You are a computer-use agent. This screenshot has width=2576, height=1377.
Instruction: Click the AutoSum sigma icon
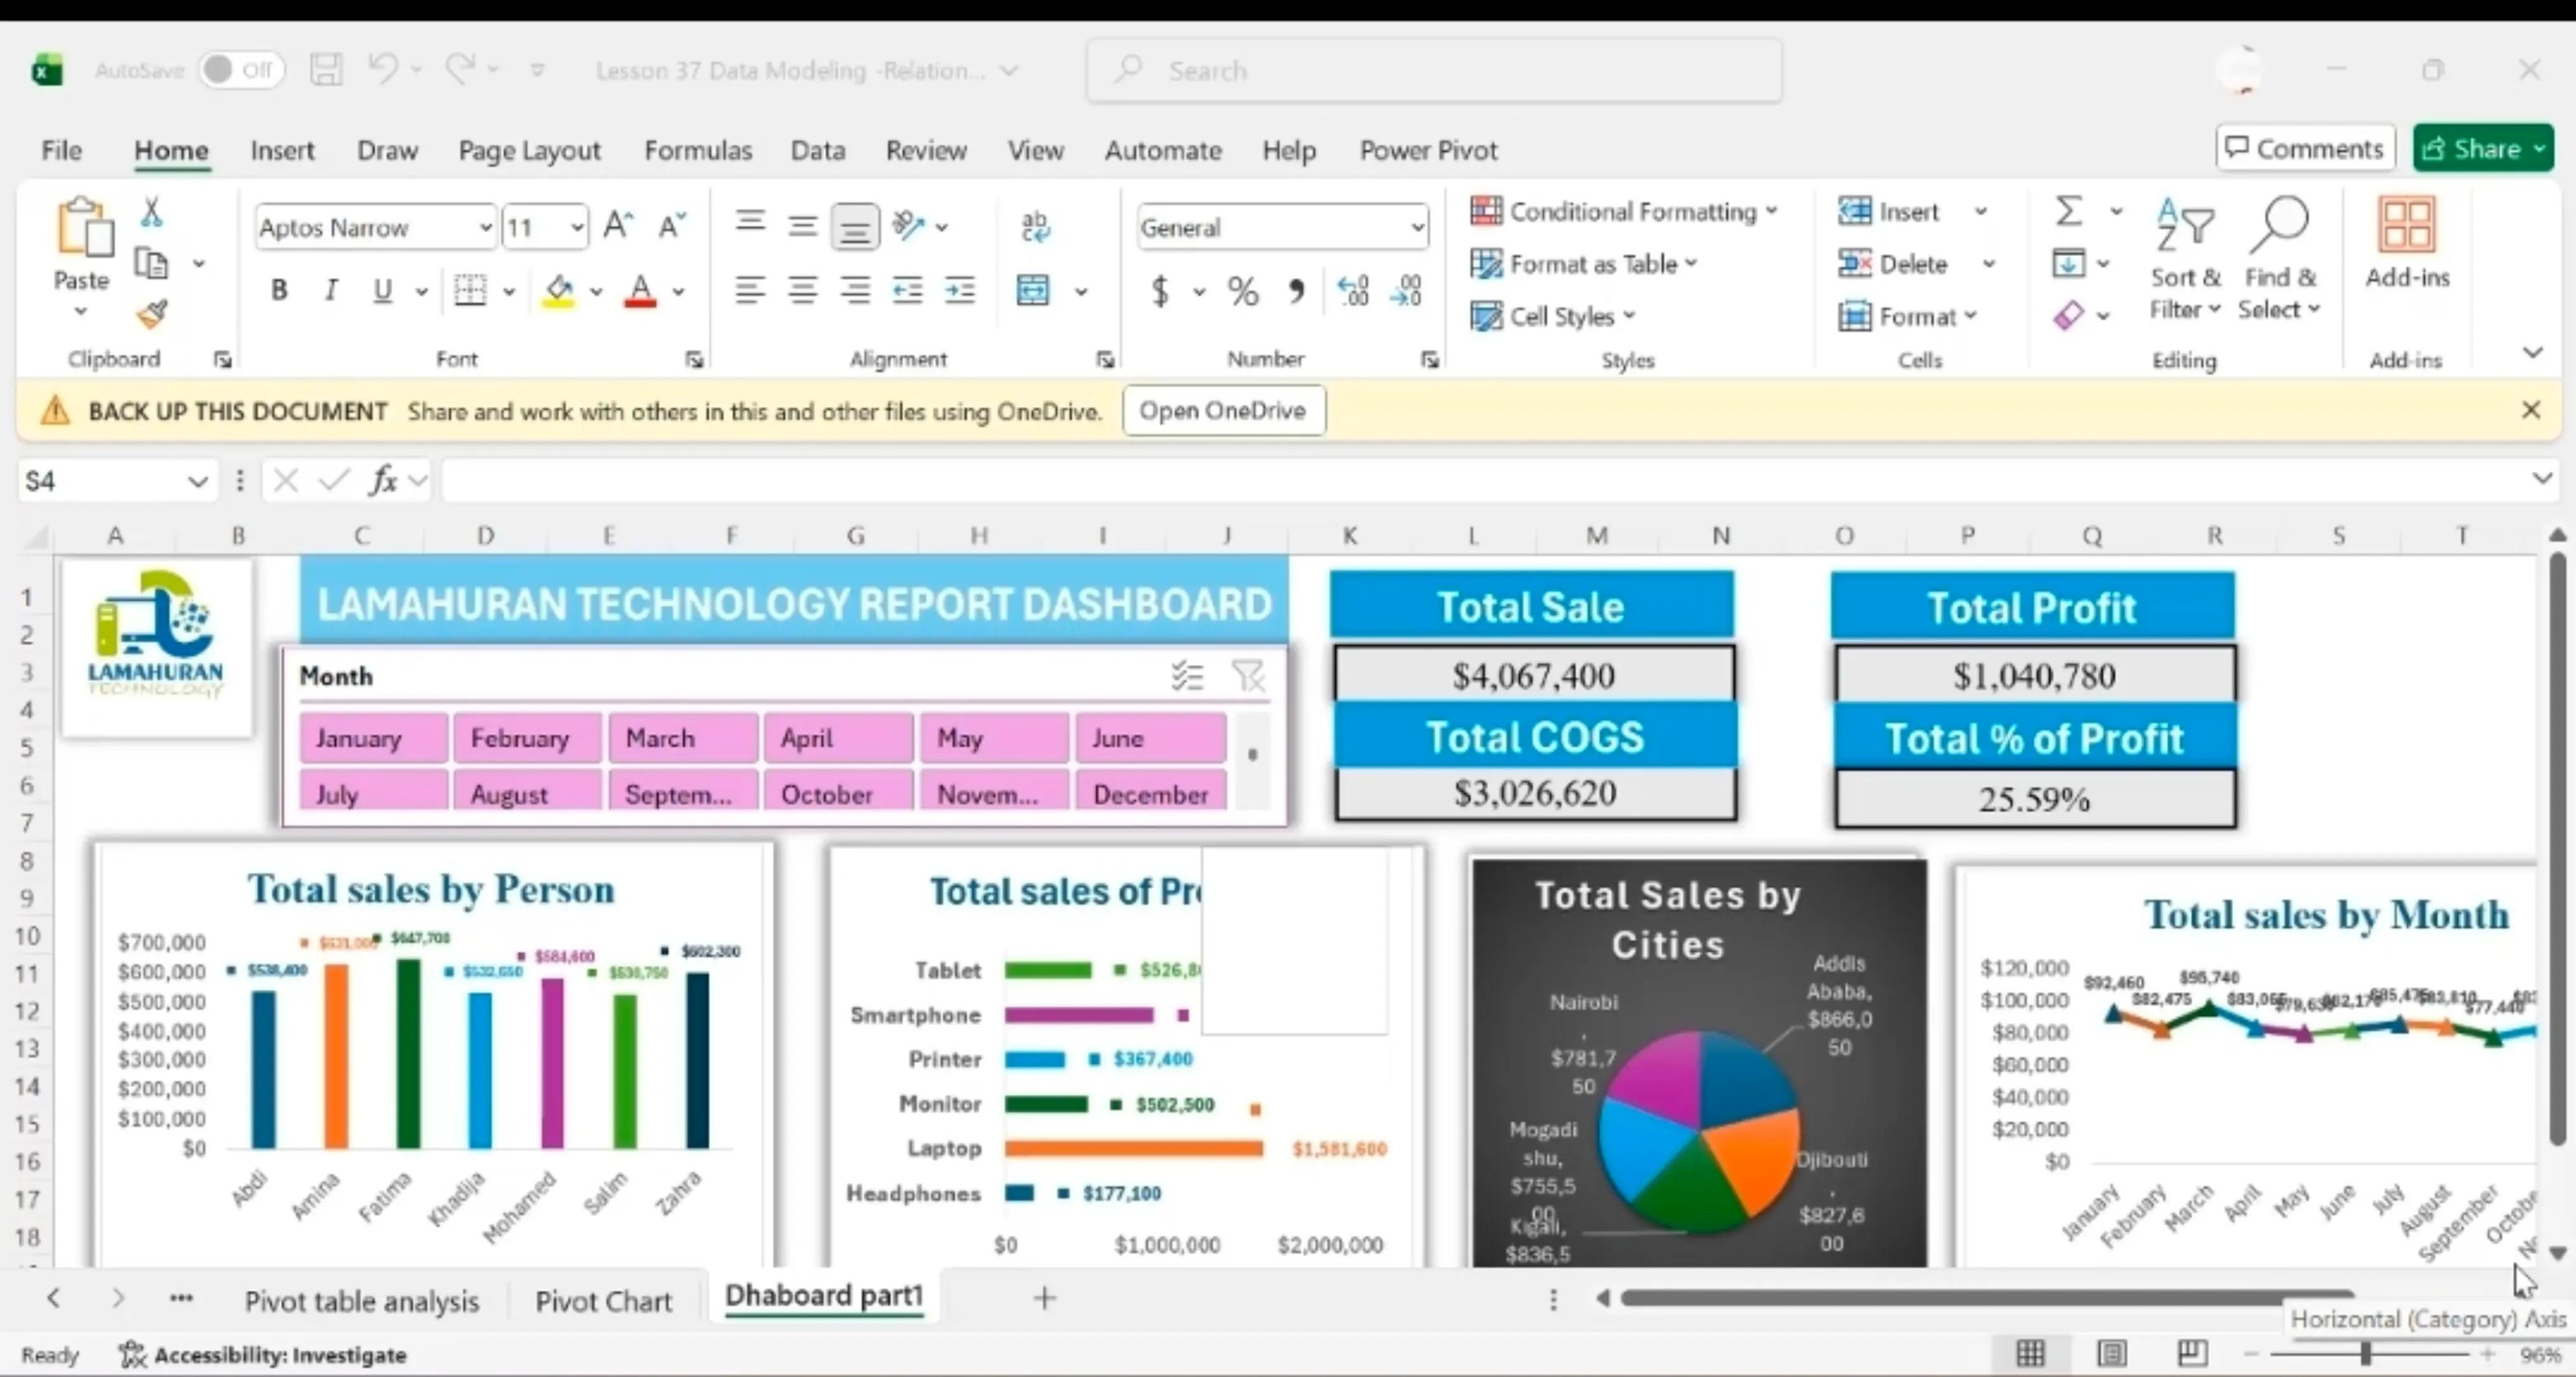2068,211
